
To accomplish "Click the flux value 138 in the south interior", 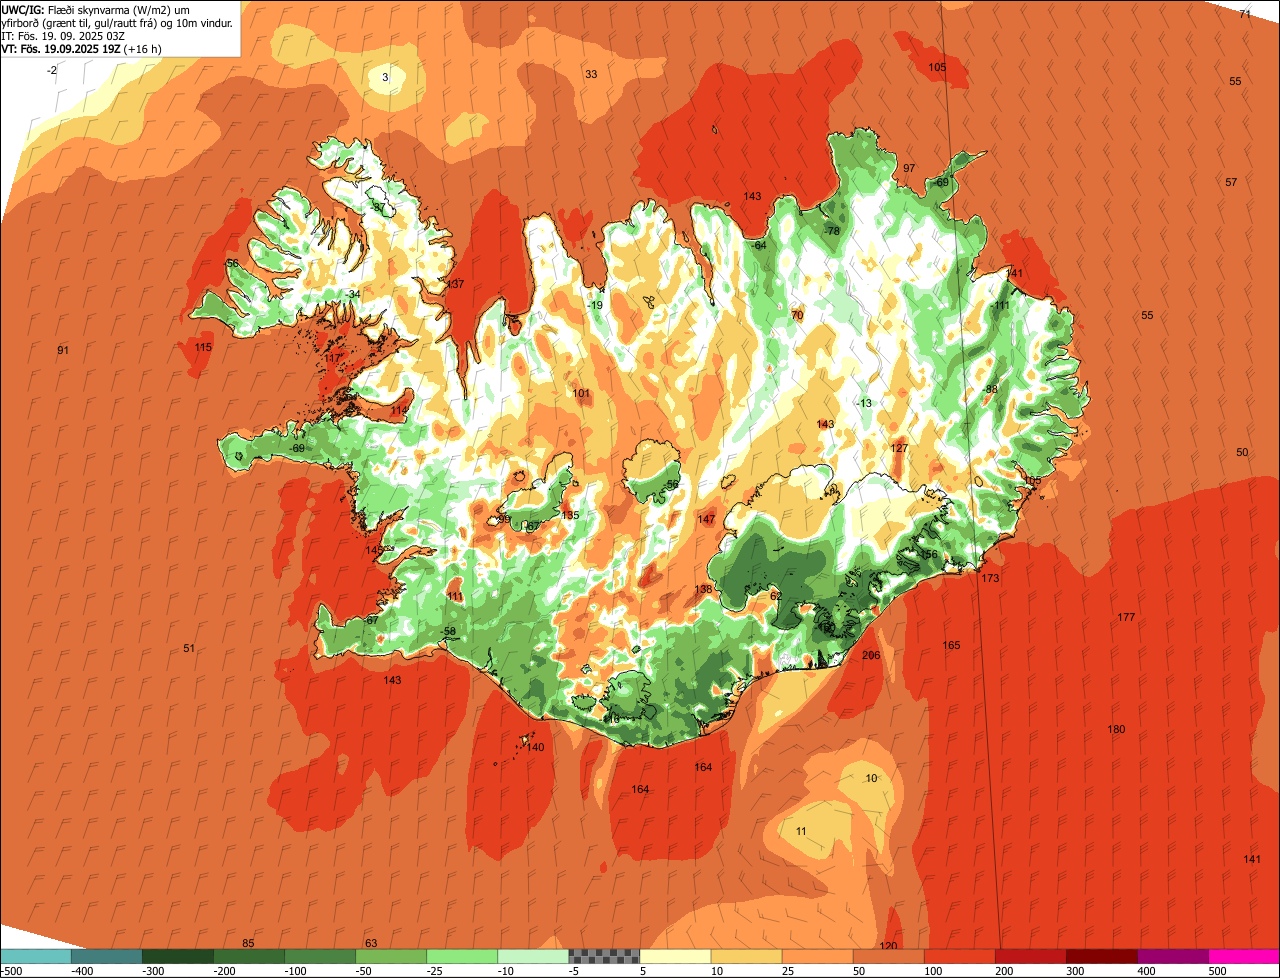I will (x=703, y=589).
